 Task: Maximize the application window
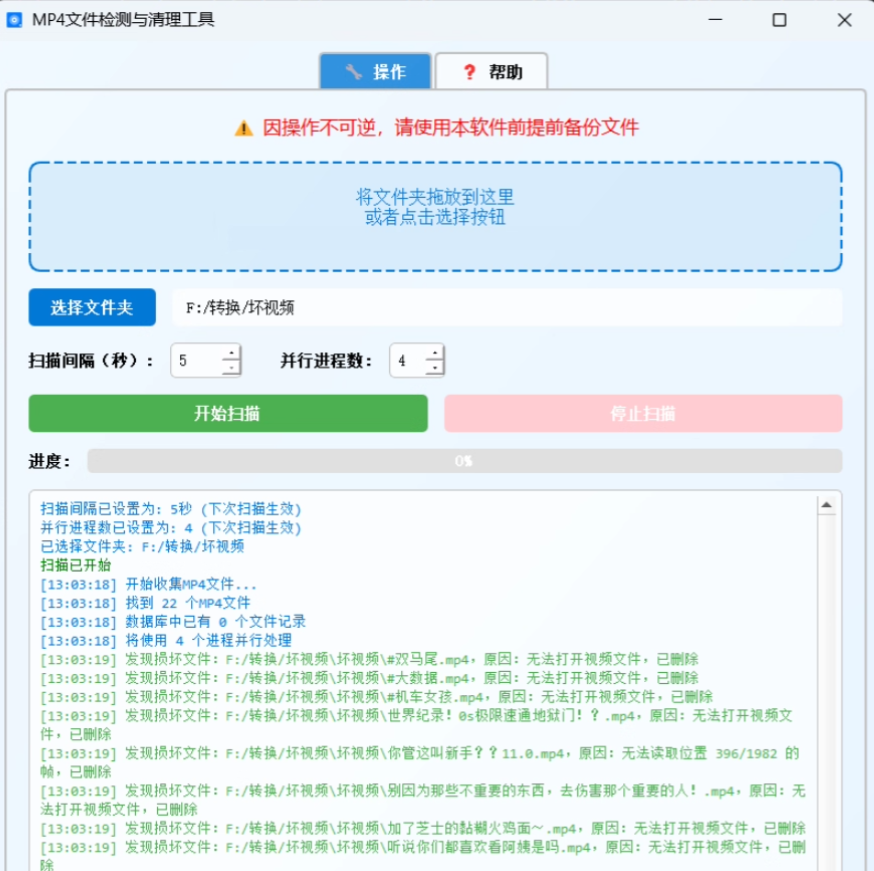click(779, 20)
